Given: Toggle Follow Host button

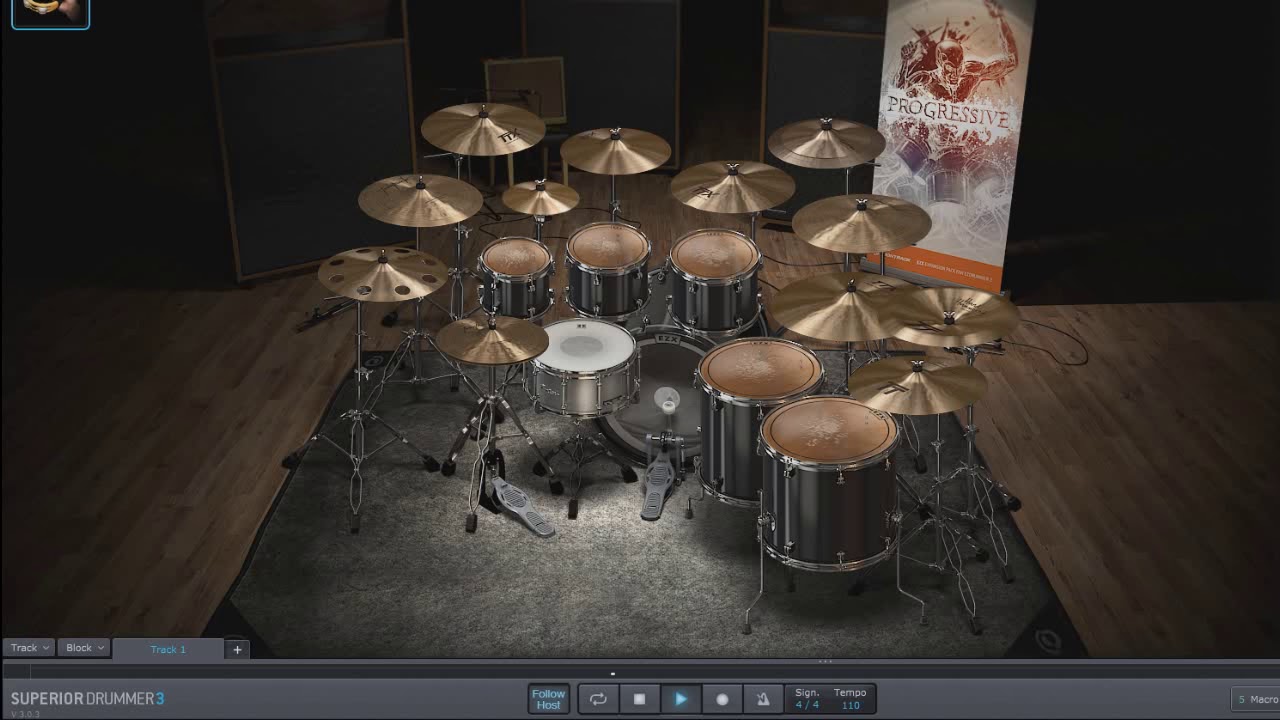Looking at the screenshot, I should (x=548, y=699).
